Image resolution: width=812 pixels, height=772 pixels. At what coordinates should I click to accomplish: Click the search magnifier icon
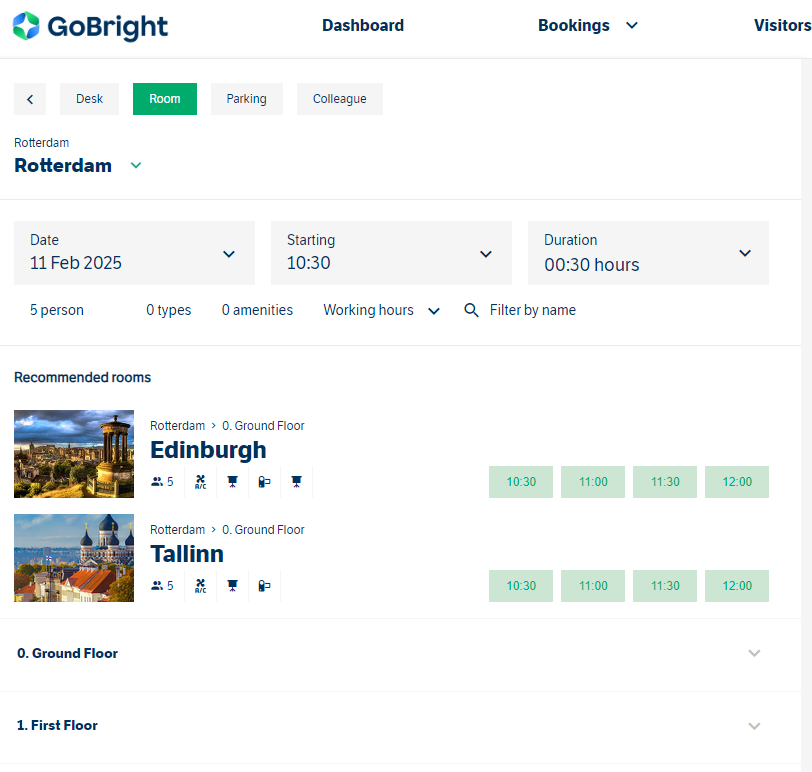(471, 310)
